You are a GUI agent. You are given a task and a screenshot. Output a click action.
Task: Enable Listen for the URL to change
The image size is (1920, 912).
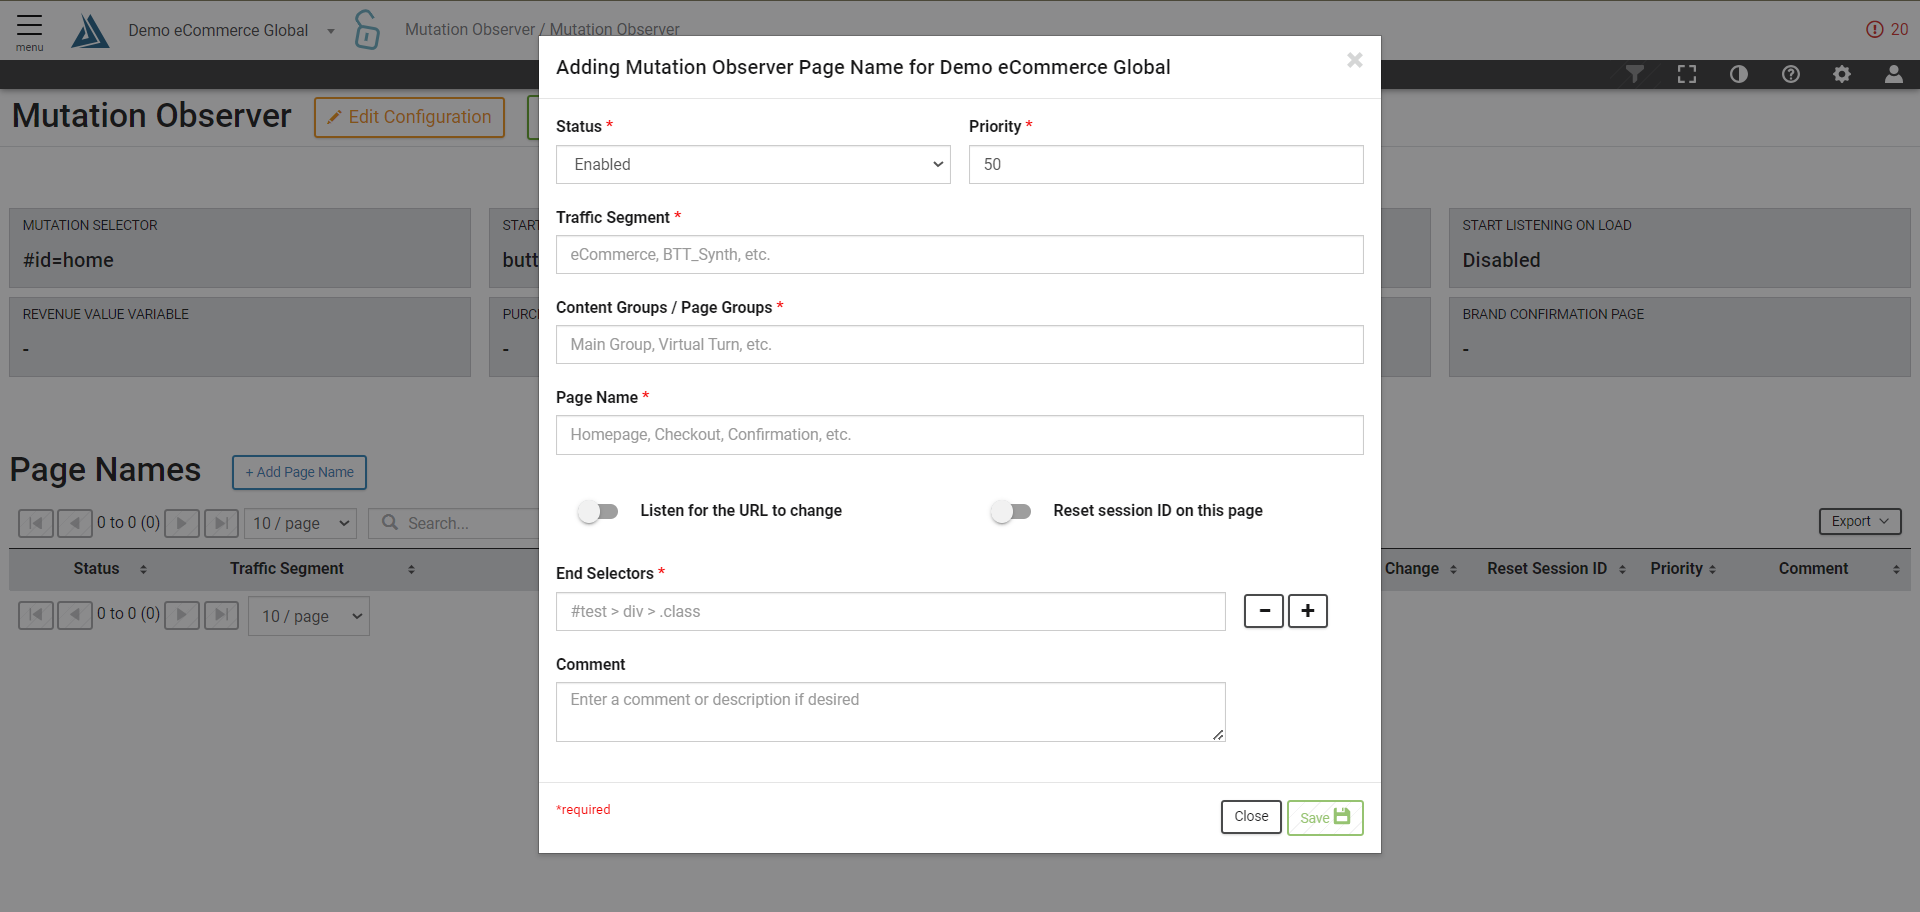point(598,512)
